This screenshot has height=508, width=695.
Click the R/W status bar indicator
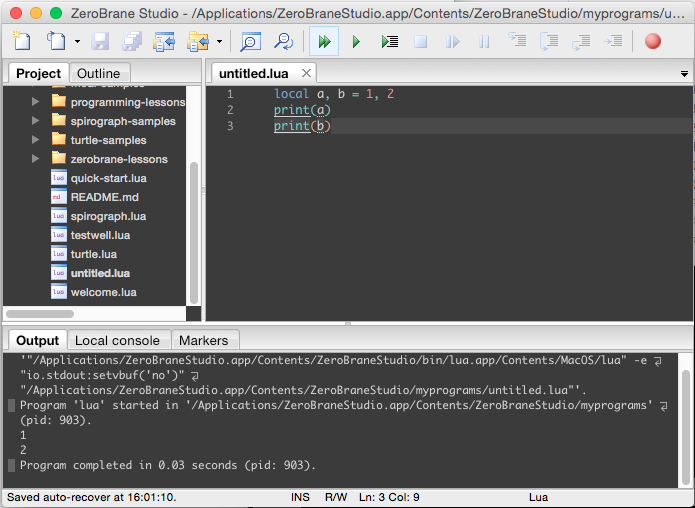pyautogui.click(x=336, y=497)
